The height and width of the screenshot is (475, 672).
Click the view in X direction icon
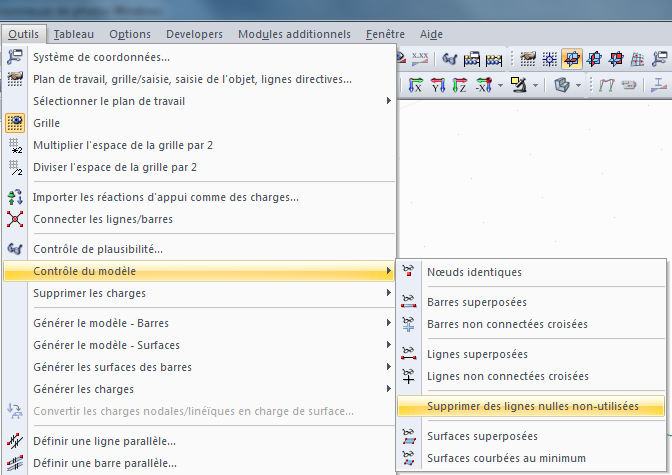coord(416,85)
